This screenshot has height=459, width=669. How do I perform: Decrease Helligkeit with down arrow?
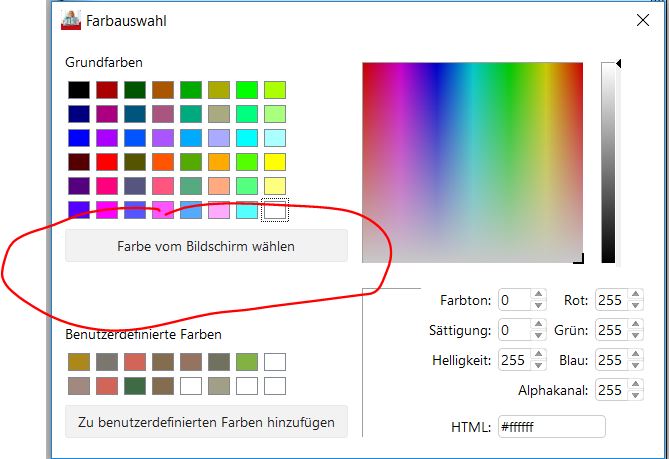[x=538, y=366]
